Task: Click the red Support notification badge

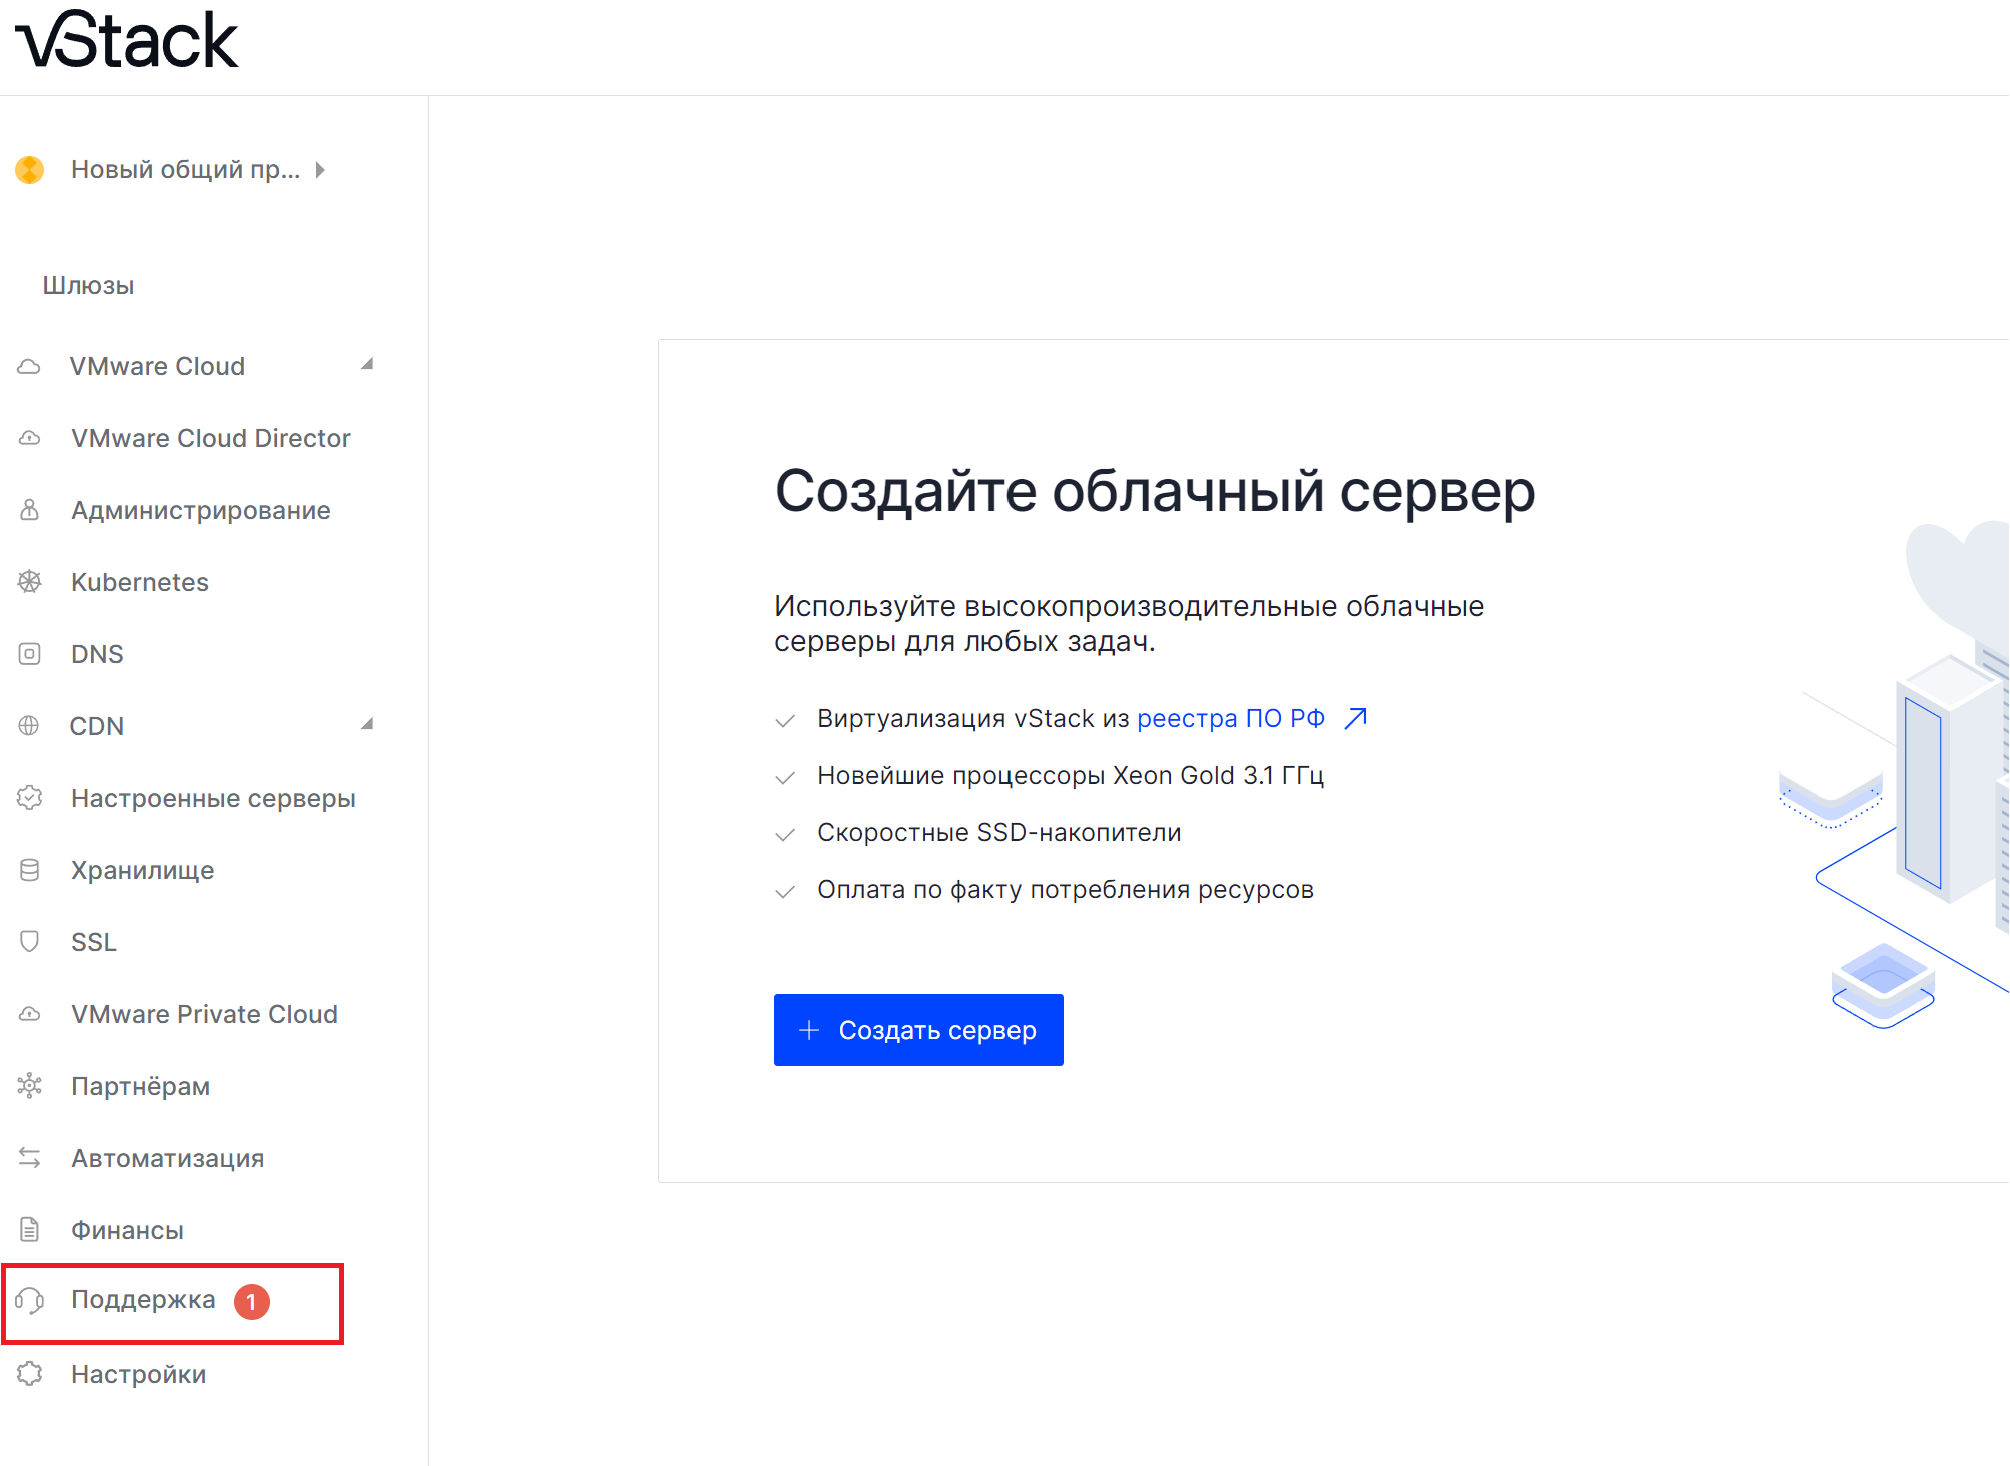Action: pos(252,1301)
